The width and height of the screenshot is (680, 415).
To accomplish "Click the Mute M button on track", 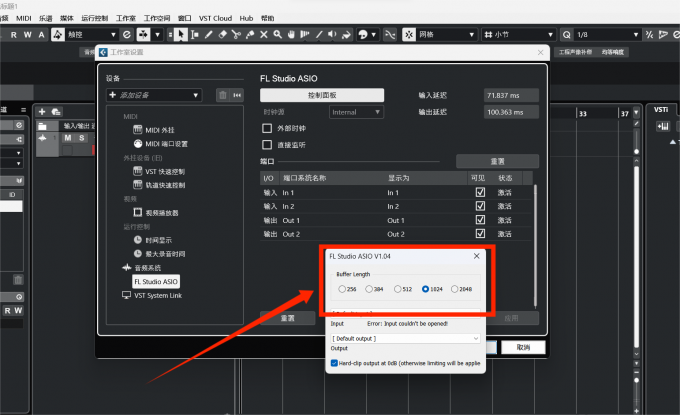I will point(68,138).
